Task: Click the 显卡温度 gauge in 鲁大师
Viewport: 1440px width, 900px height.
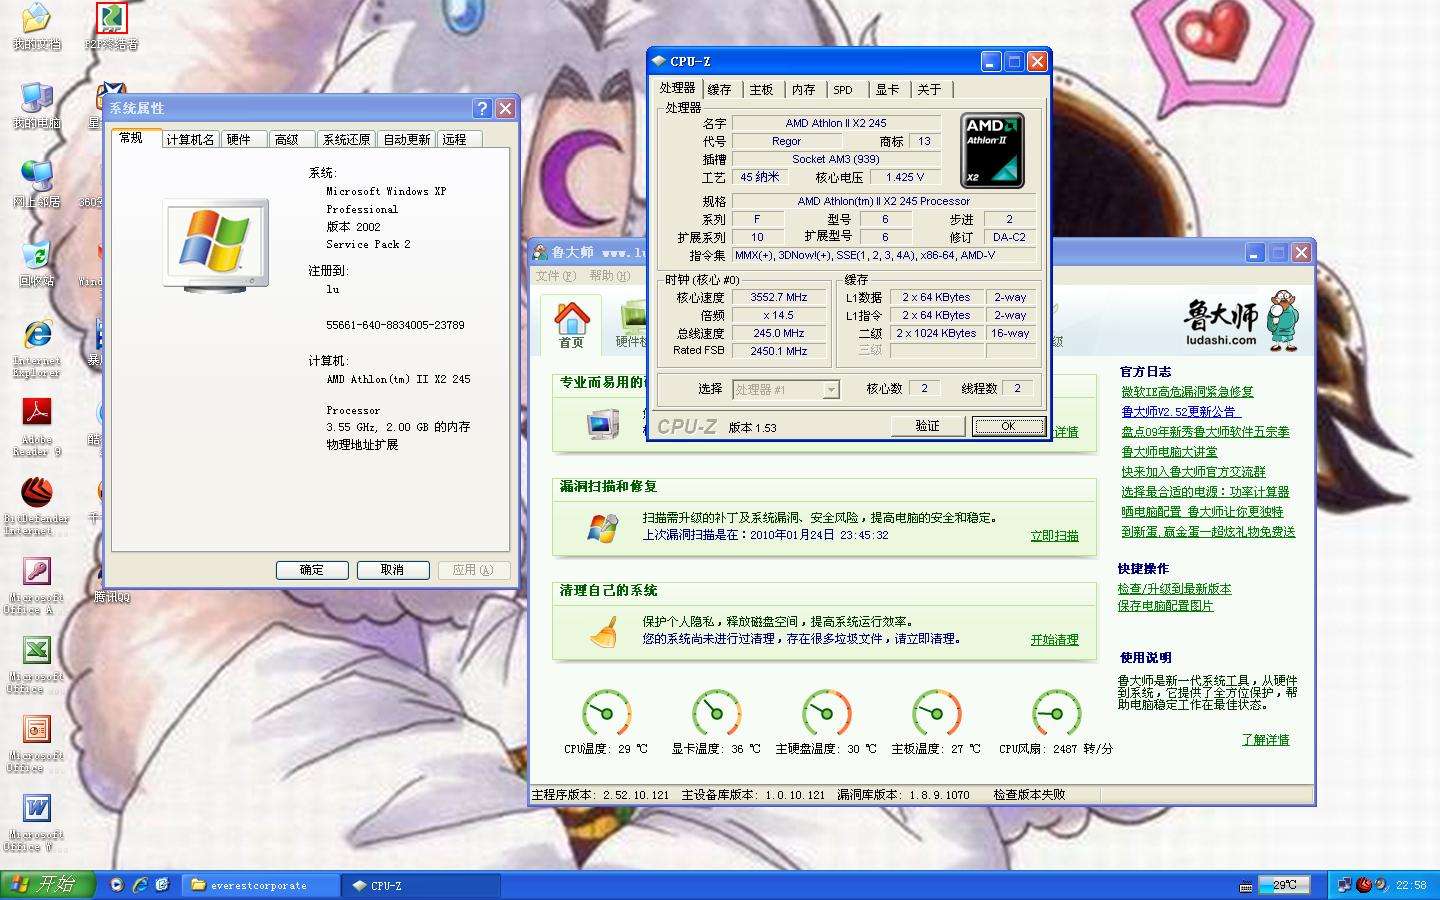Action: (x=716, y=714)
